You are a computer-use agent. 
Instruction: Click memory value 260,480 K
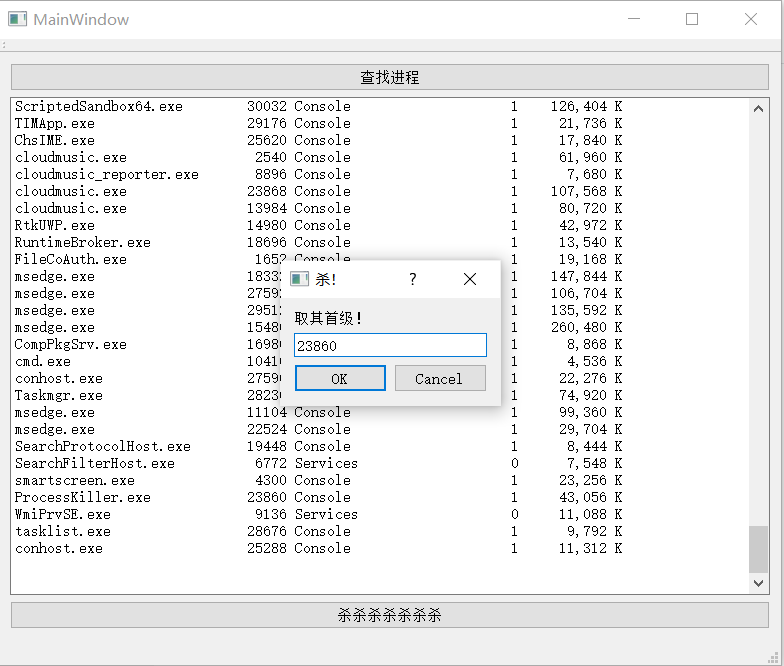[586, 327]
